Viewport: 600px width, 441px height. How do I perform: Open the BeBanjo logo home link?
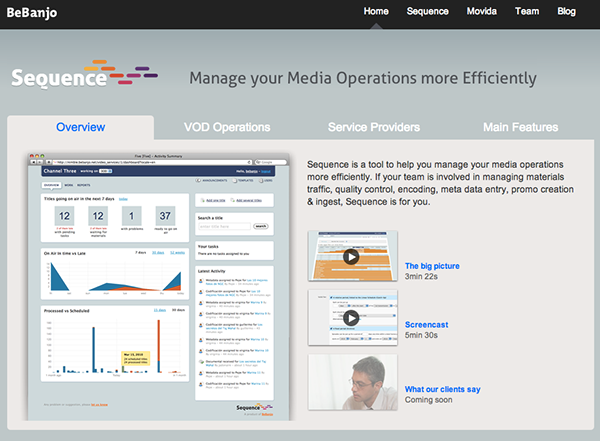pyautogui.click(x=32, y=13)
